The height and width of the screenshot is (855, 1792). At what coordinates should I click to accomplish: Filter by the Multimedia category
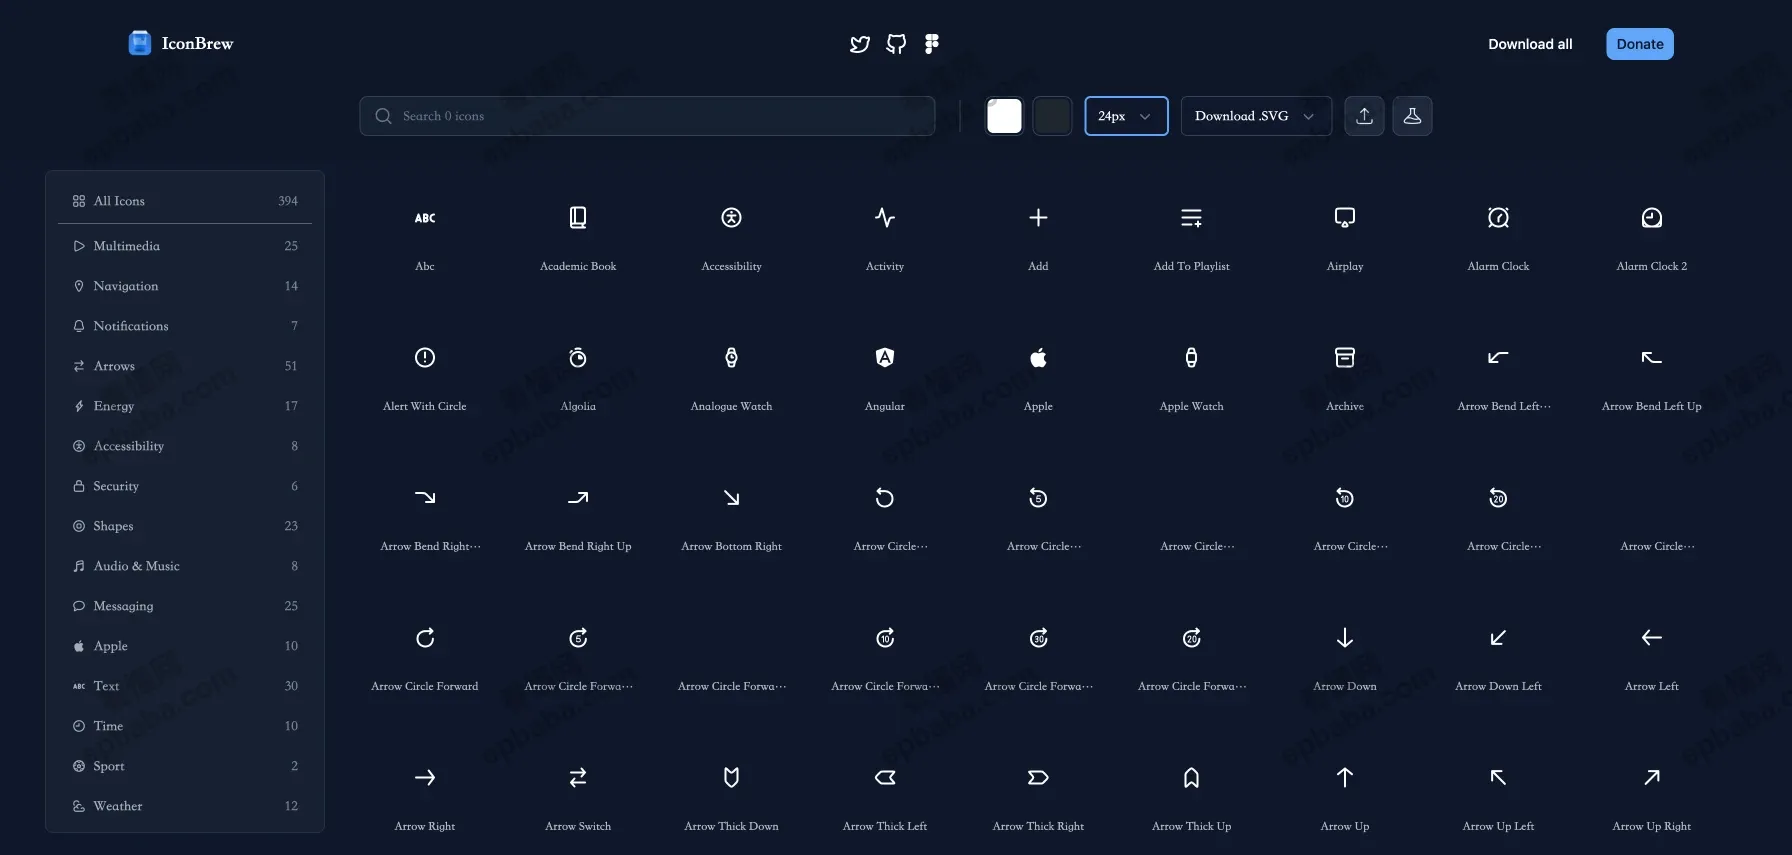[185, 246]
